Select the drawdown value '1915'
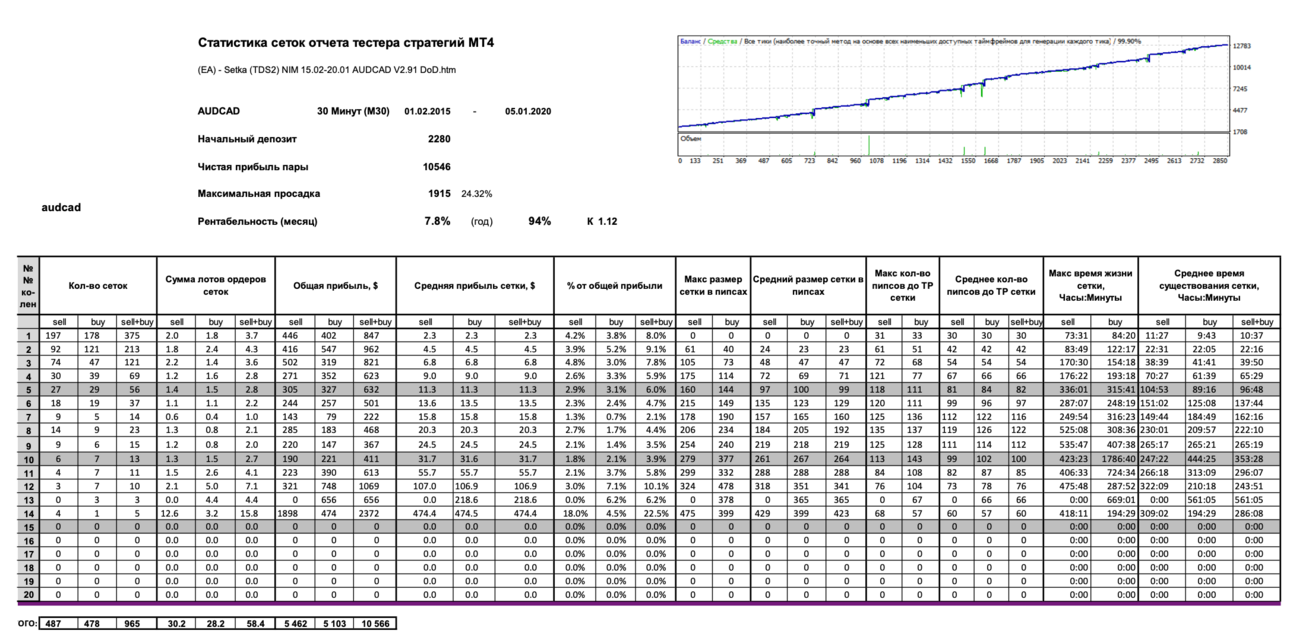Image resolution: width=1290 pixels, height=637 pixels. 439,193
